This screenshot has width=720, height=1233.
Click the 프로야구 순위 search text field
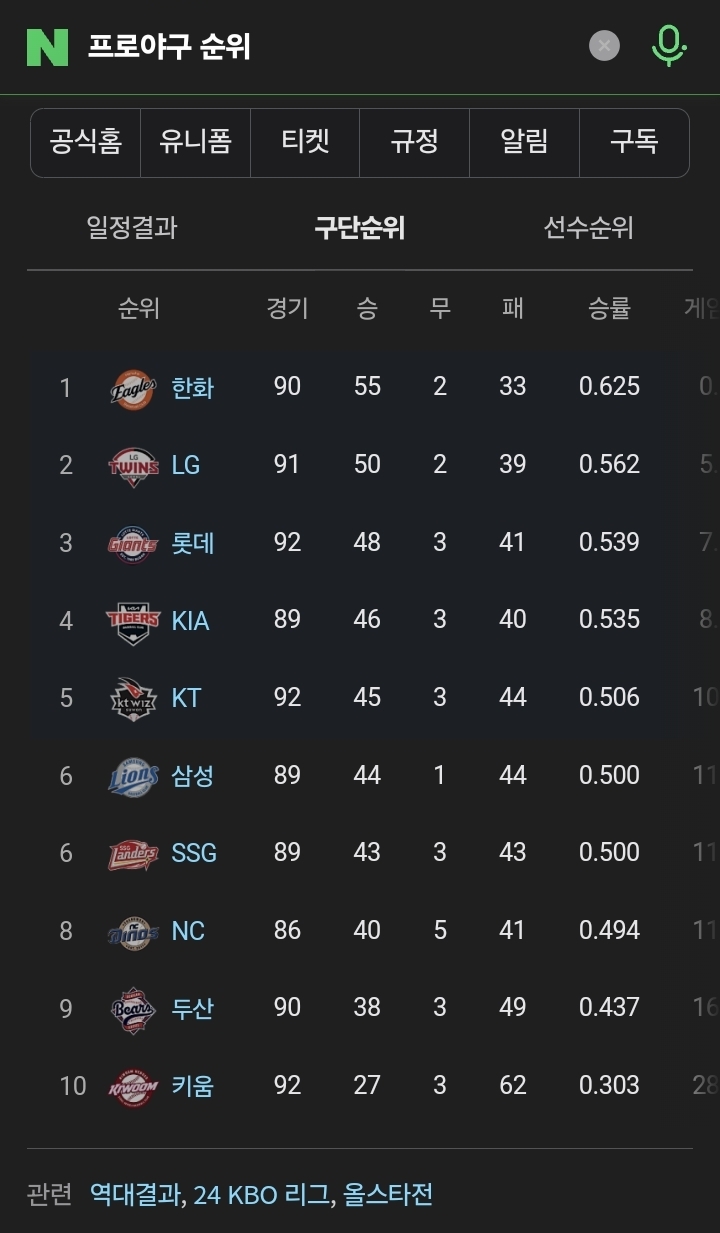330,46
